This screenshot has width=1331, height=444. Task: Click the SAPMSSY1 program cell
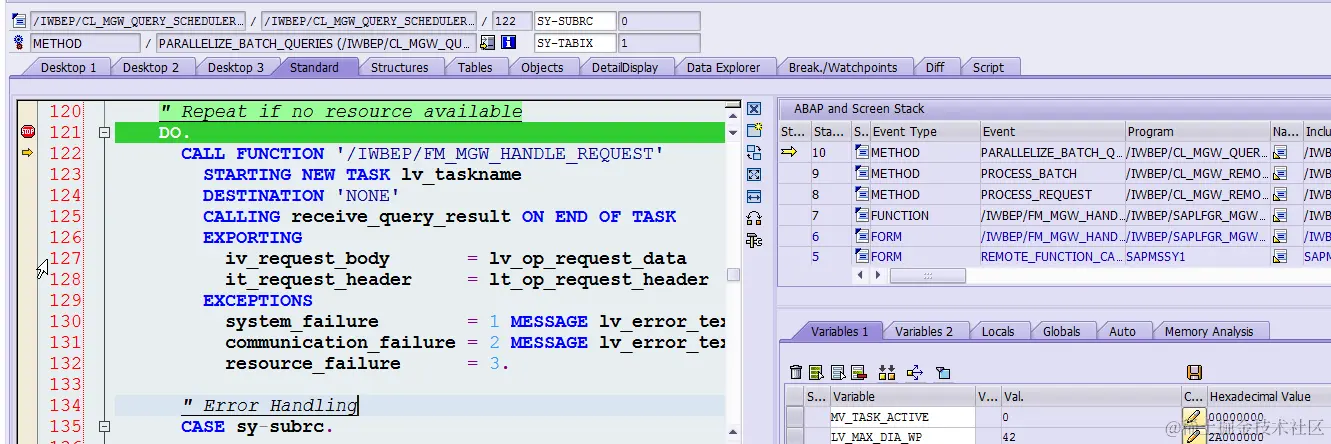tap(1196, 257)
